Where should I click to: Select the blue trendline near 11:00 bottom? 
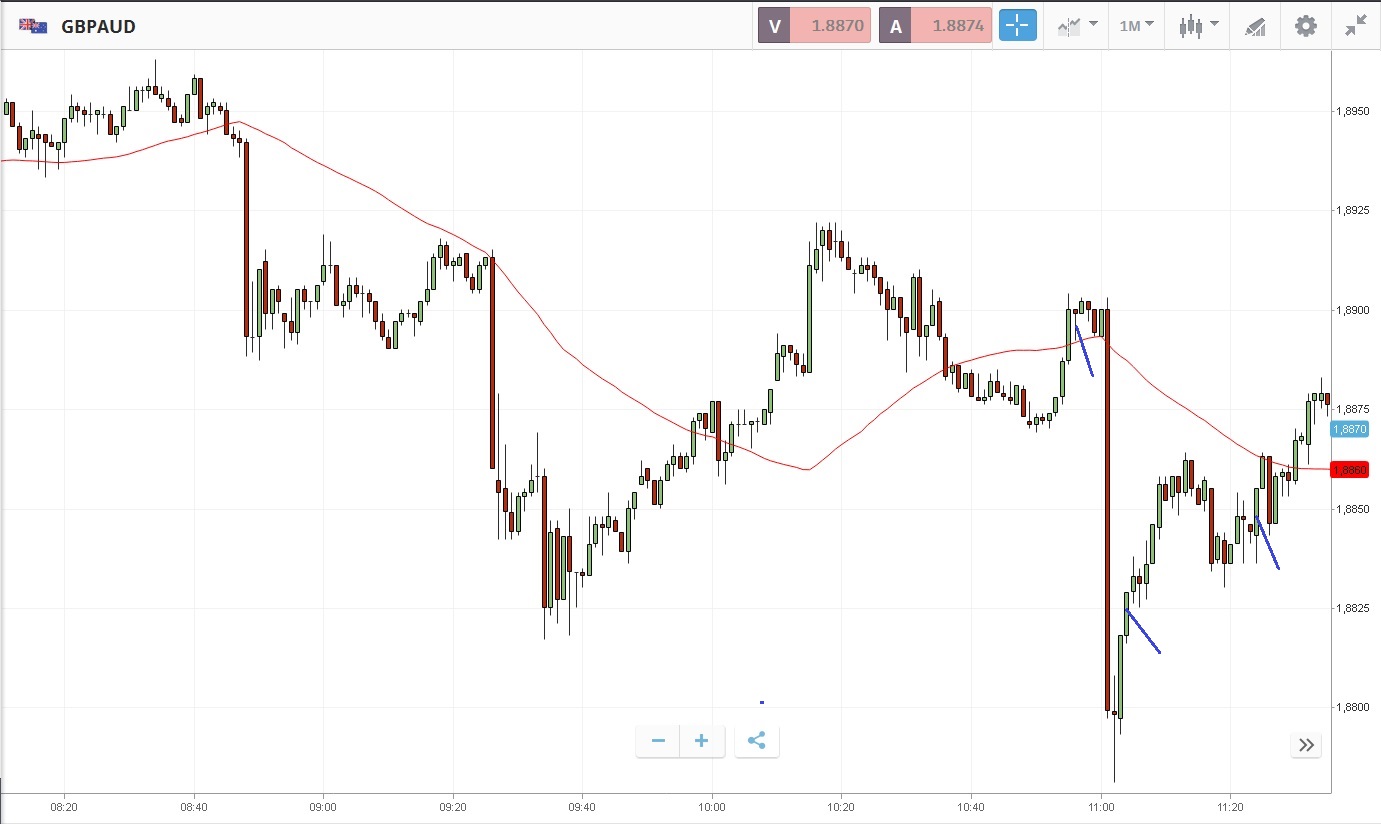pyautogui.click(x=1143, y=631)
